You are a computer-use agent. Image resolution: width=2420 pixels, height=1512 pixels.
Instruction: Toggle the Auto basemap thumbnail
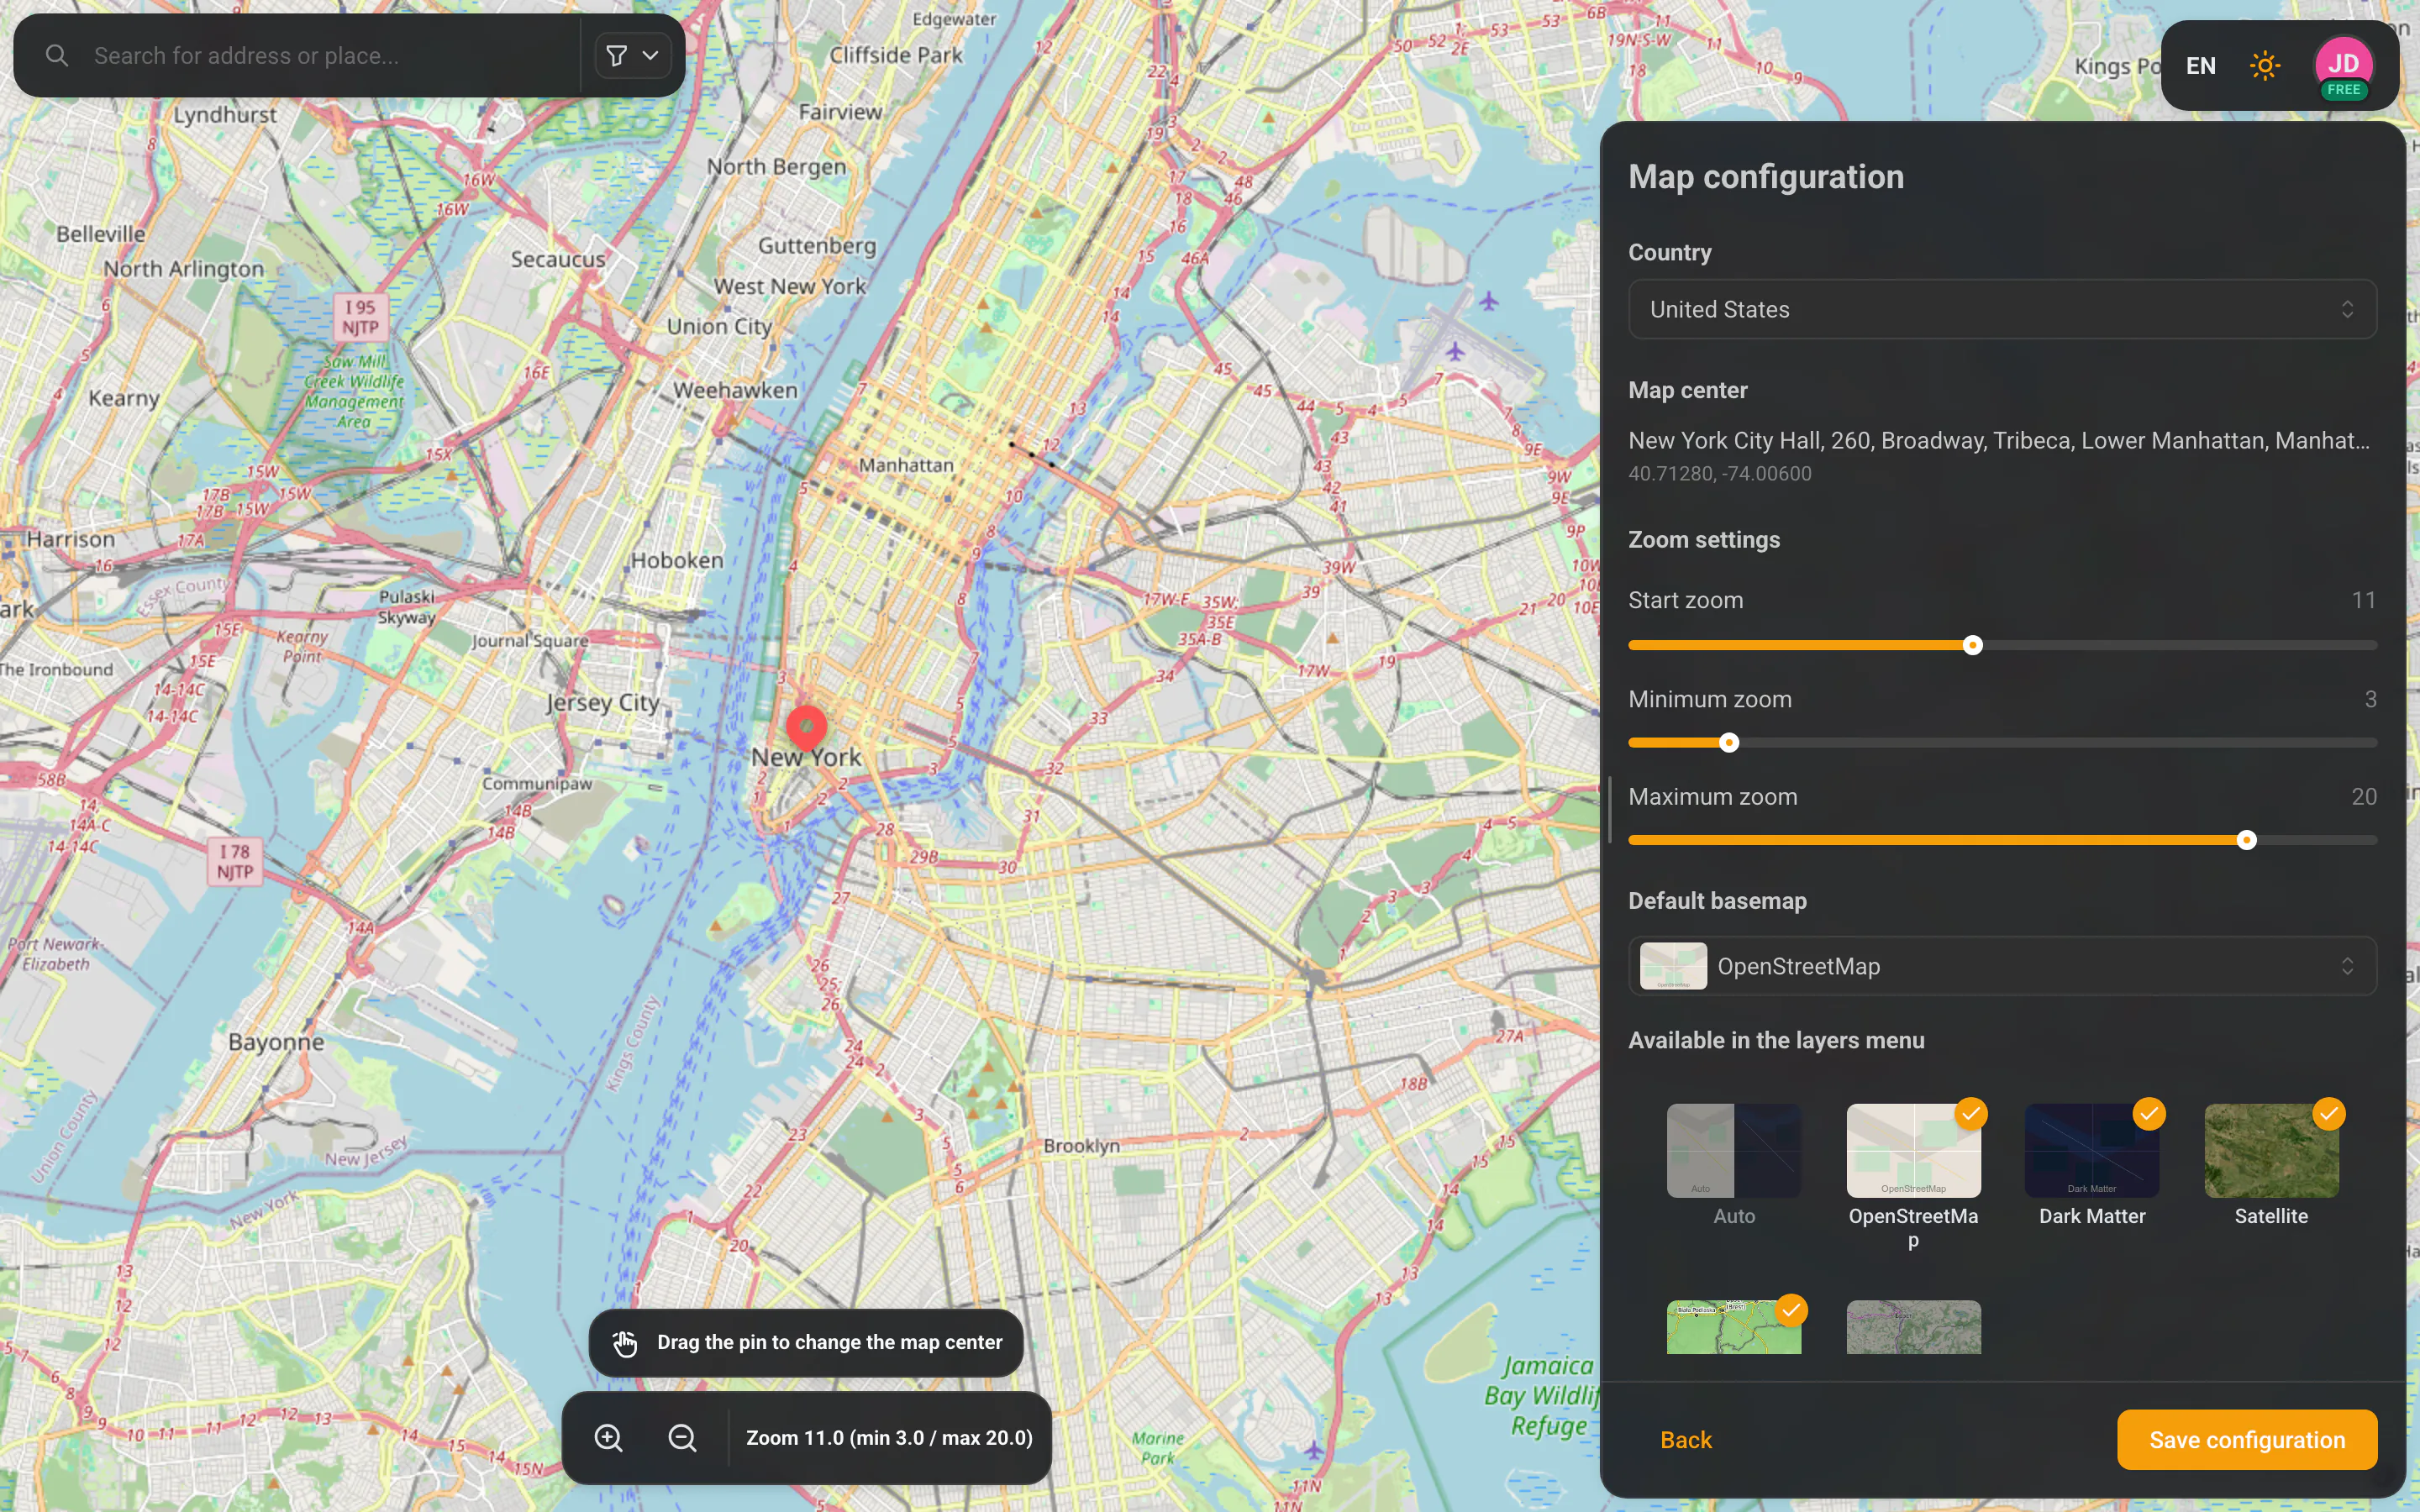click(1734, 1150)
